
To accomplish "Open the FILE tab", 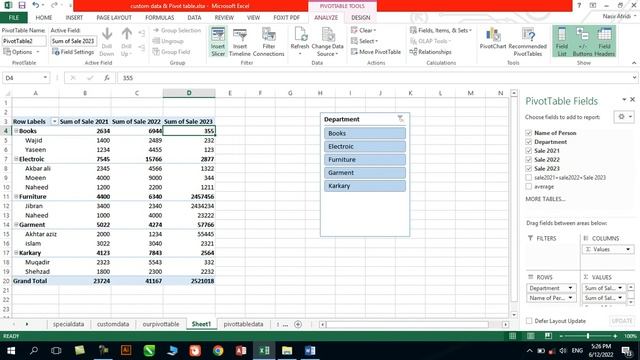I will point(14,18).
